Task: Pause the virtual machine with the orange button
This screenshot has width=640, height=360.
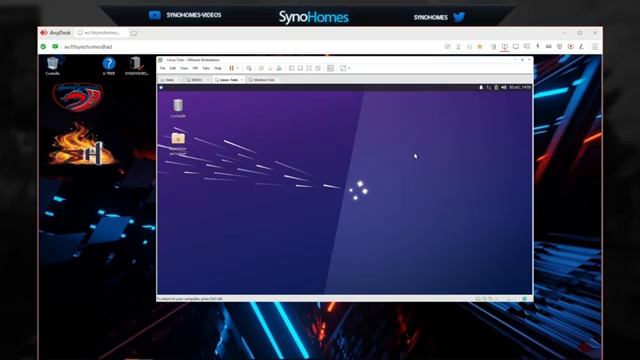Action: [231, 68]
